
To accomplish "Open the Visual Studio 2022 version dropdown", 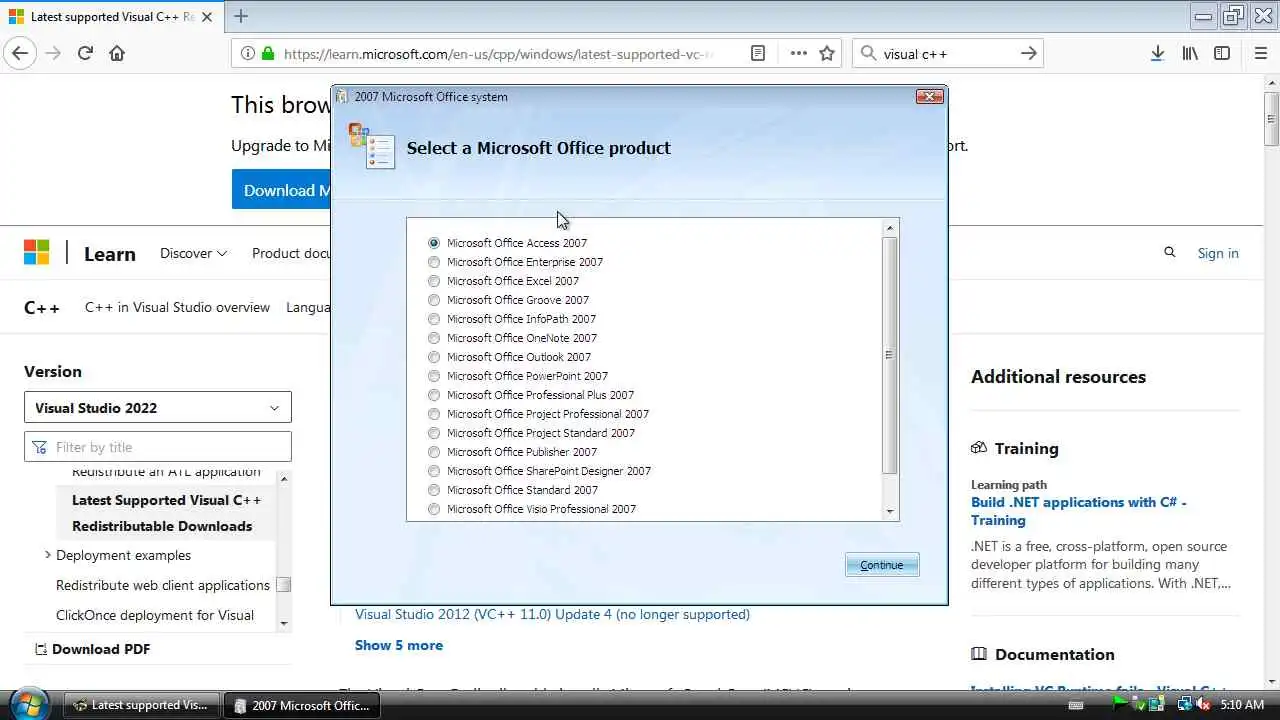I will click(x=158, y=407).
